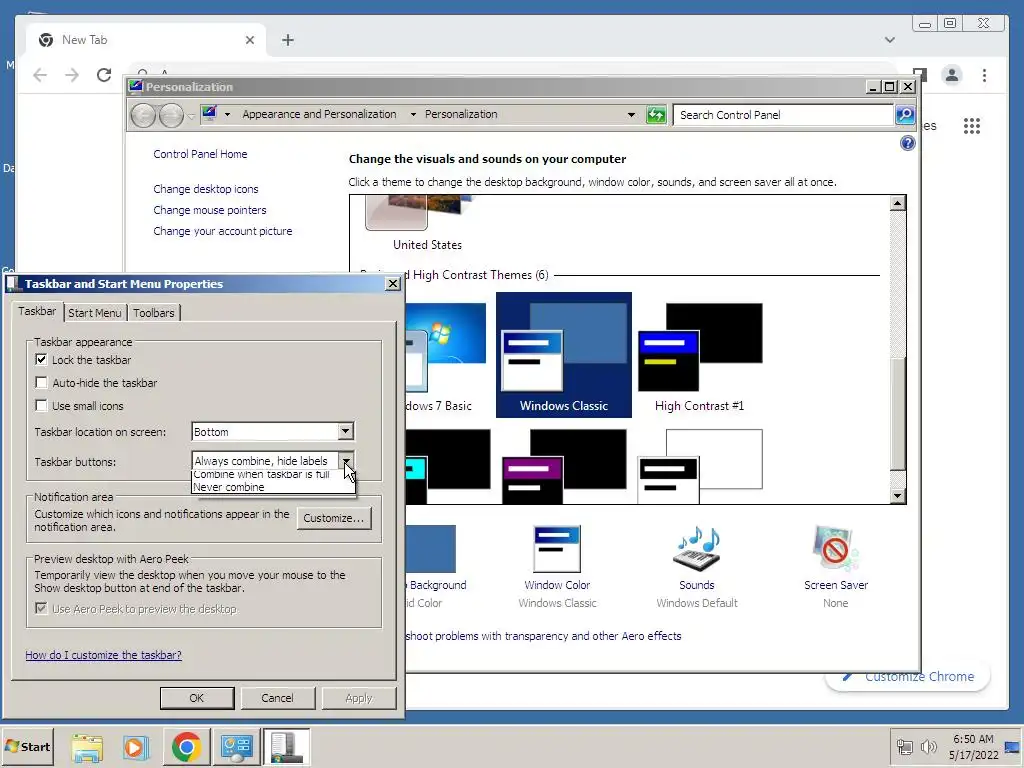Collapse the Taskbar buttons dropdown arrow
The image size is (1024, 768).
click(x=346, y=461)
